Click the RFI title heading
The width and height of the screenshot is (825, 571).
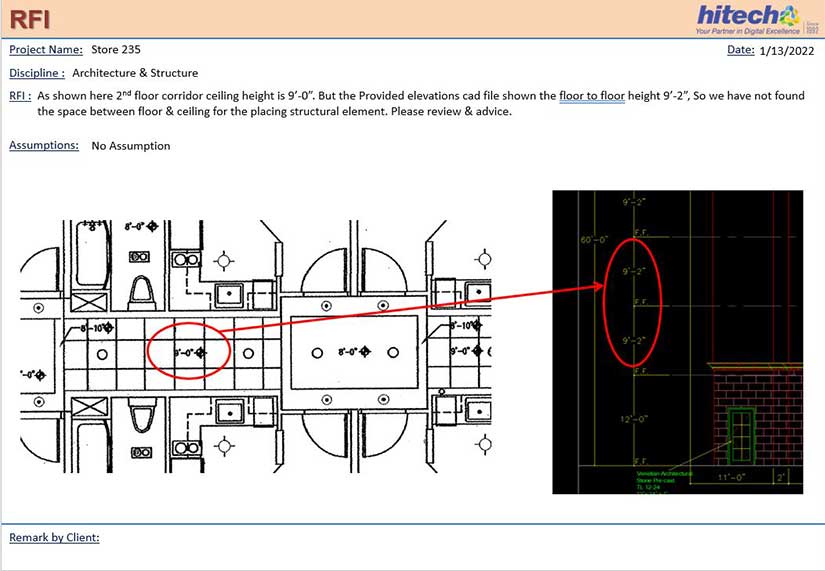coord(30,20)
